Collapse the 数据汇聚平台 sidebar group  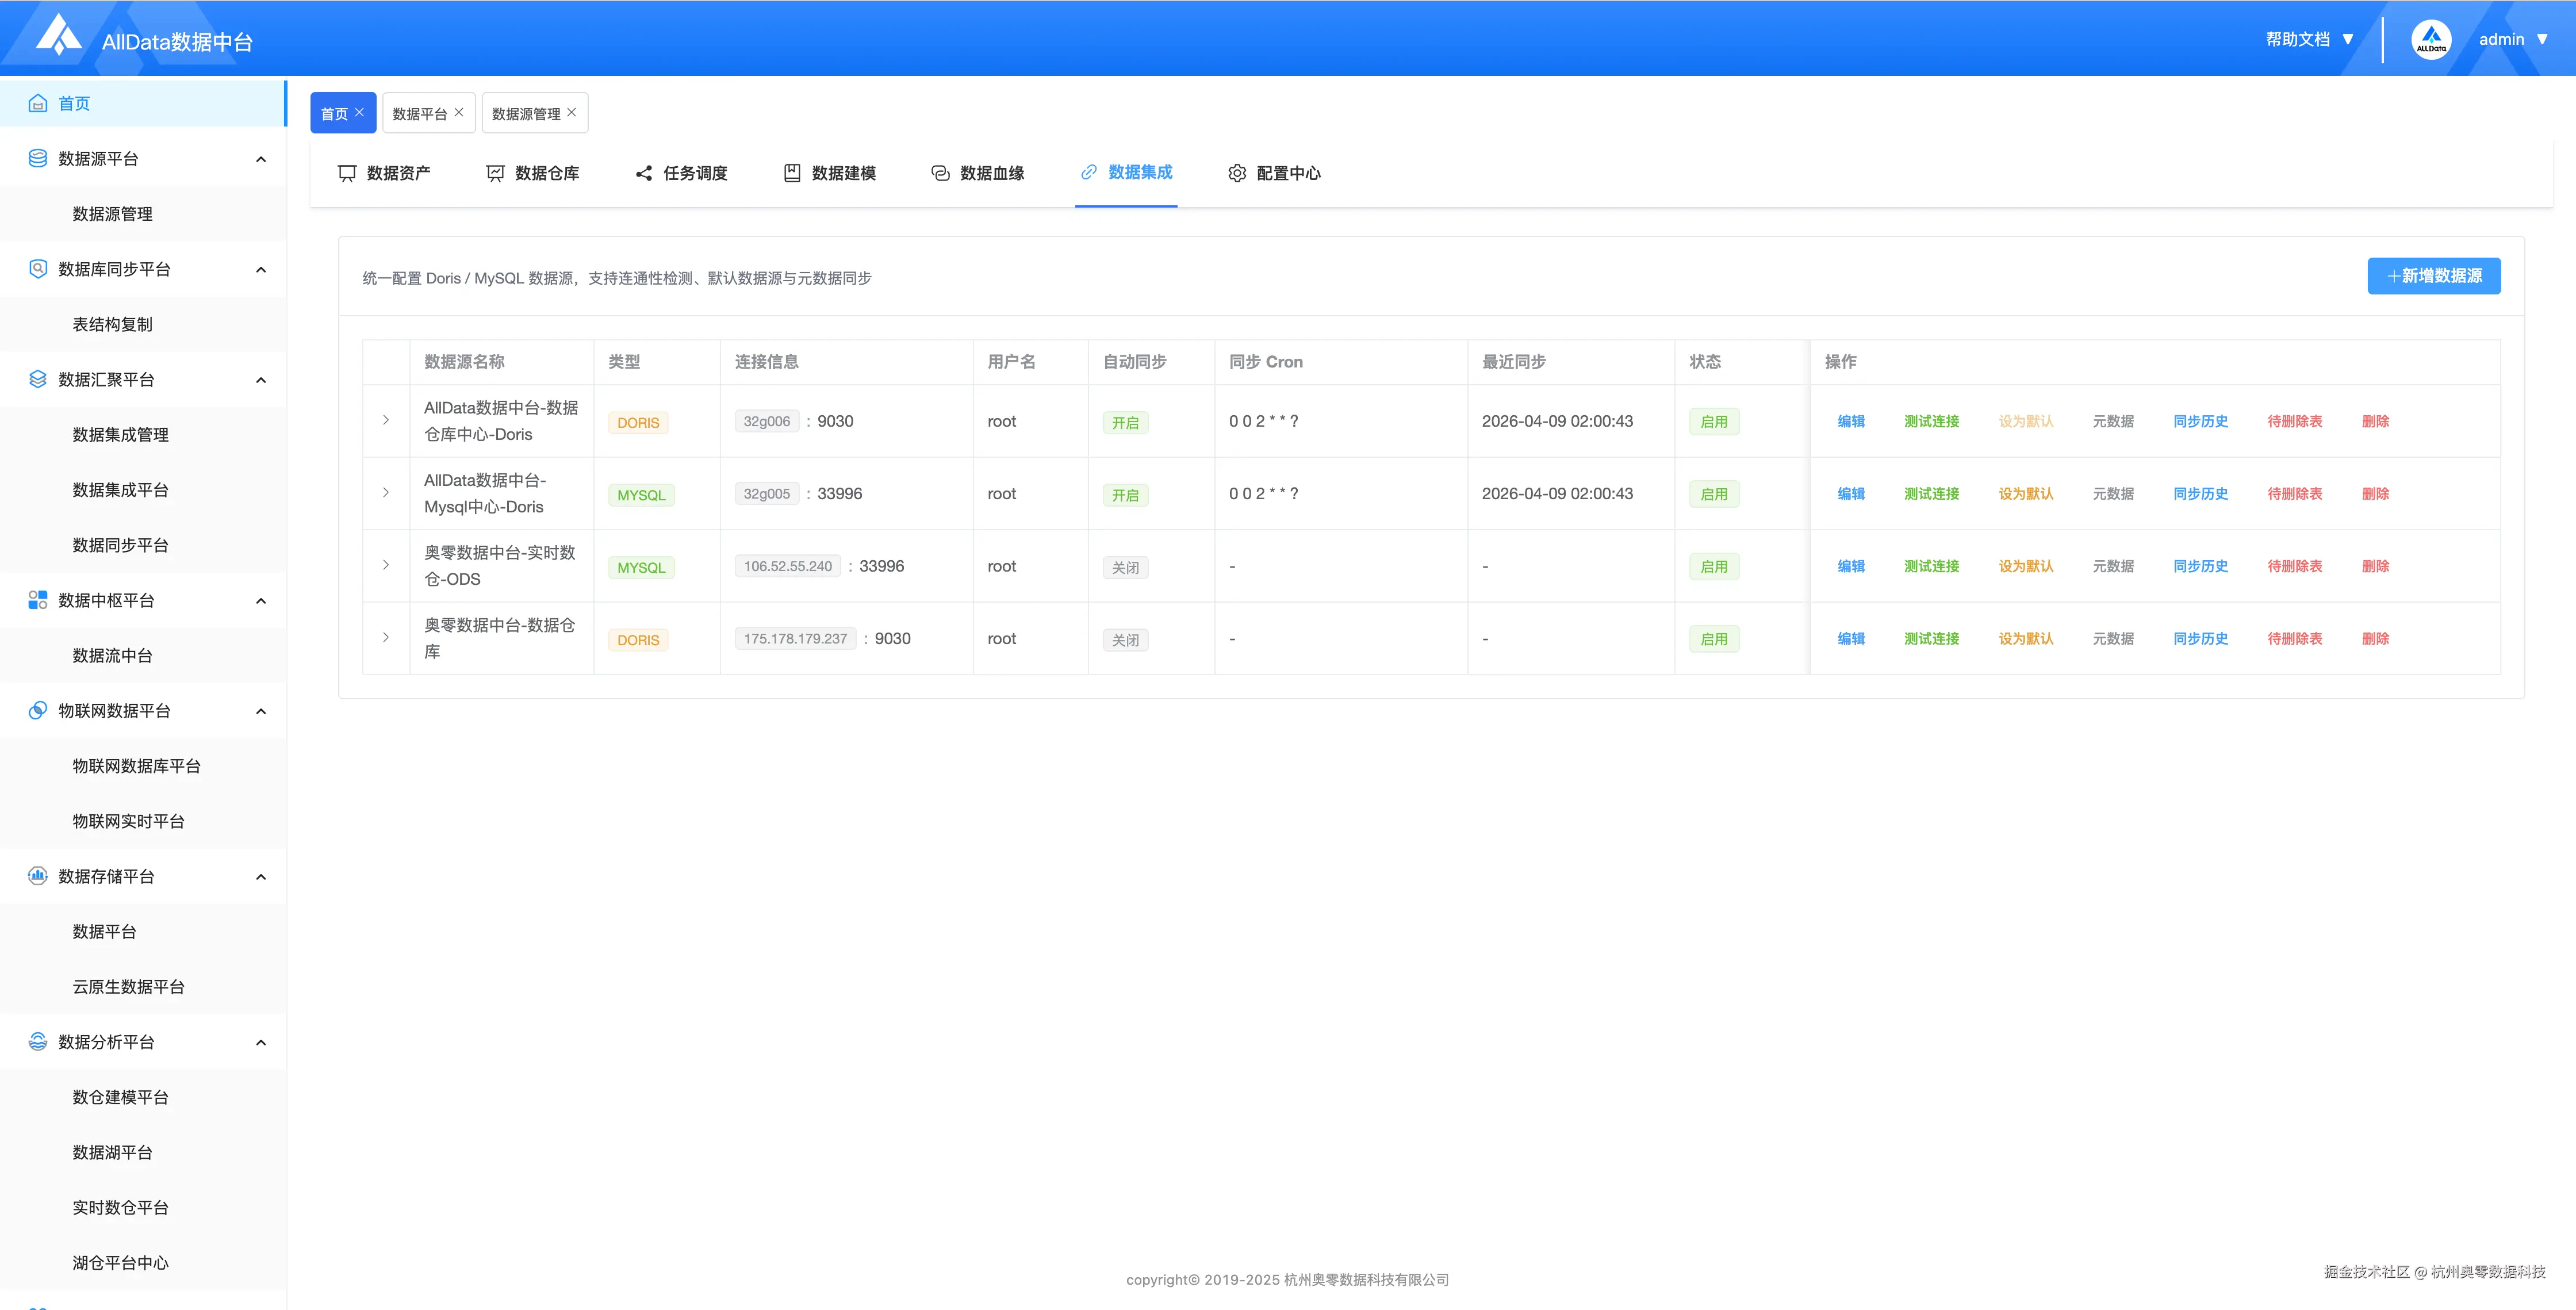pyautogui.click(x=261, y=380)
